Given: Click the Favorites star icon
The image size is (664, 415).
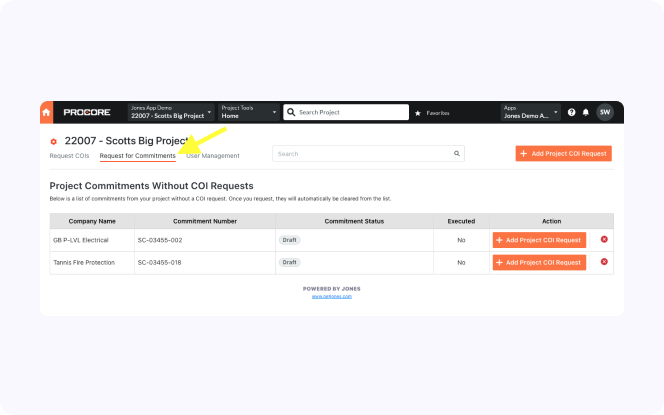Looking at the screenshot, I should coord(418,113).
